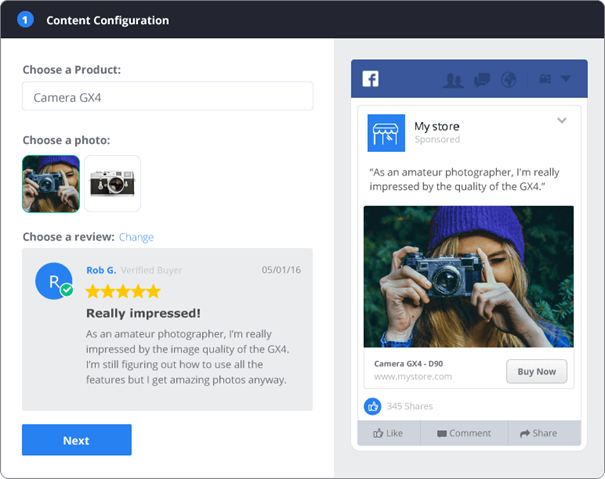Click the Next button

point(76,440)
